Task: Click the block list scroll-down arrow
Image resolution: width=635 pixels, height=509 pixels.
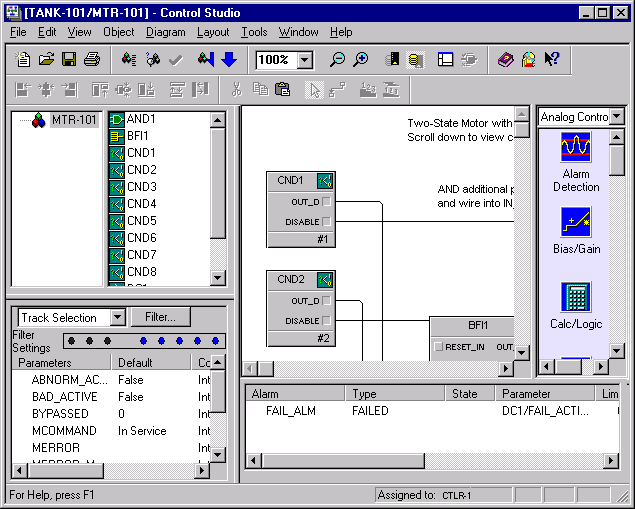Action: point(218,278)
